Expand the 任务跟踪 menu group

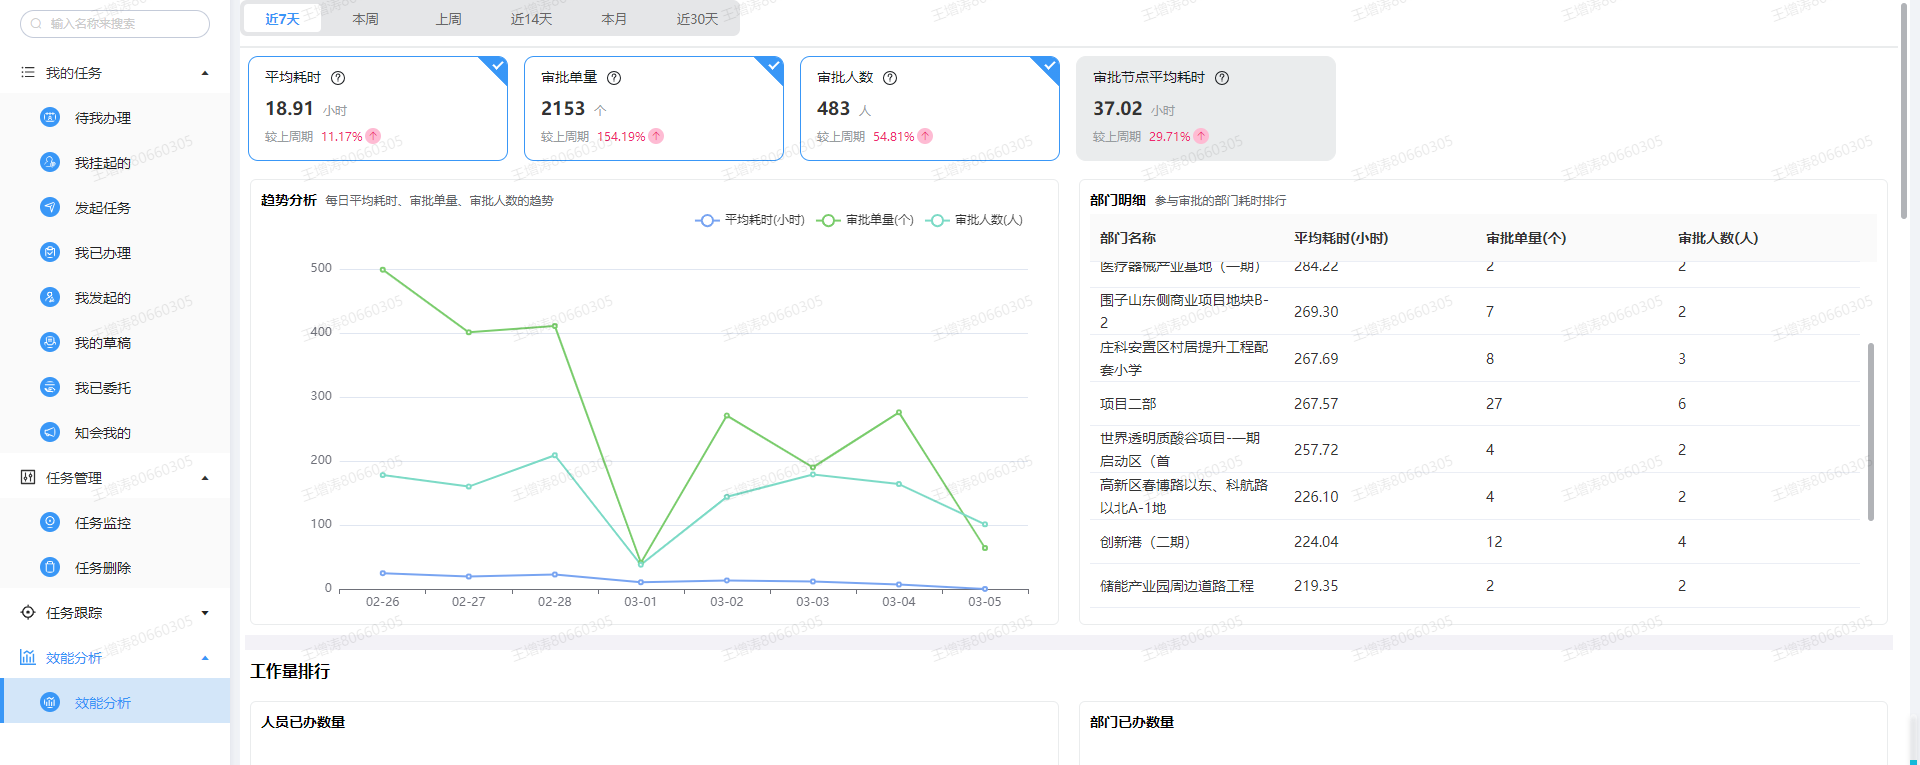click(205, 613)
